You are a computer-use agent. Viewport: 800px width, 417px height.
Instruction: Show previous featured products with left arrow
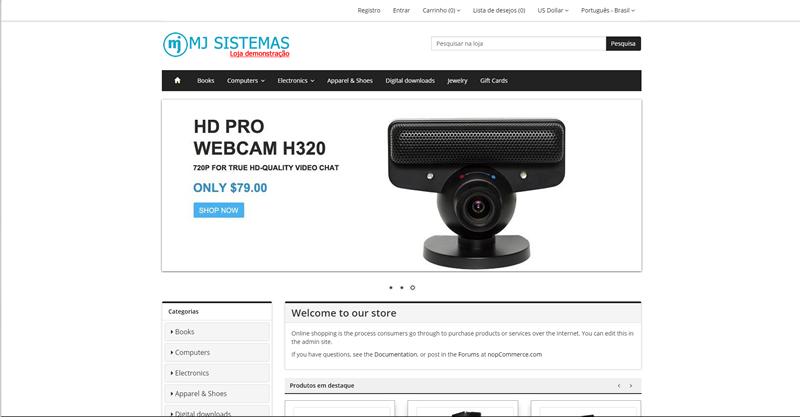[619, 385]
